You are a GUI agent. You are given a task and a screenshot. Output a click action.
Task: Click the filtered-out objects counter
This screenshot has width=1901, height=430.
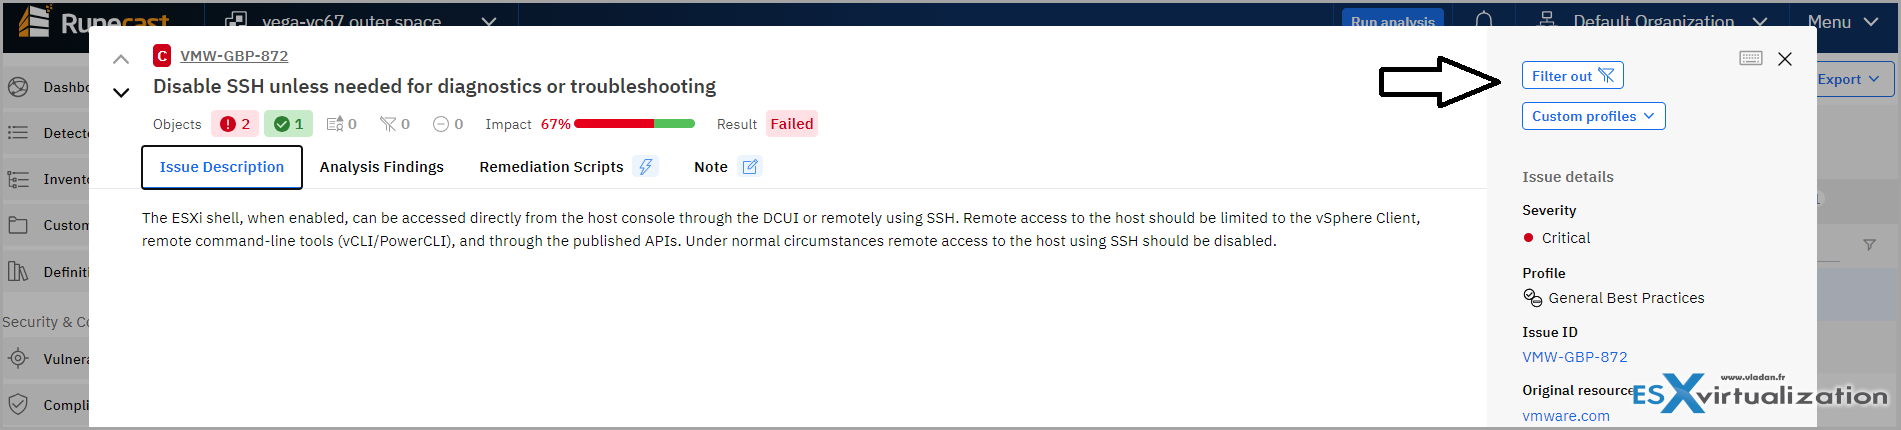pos(394,124)
